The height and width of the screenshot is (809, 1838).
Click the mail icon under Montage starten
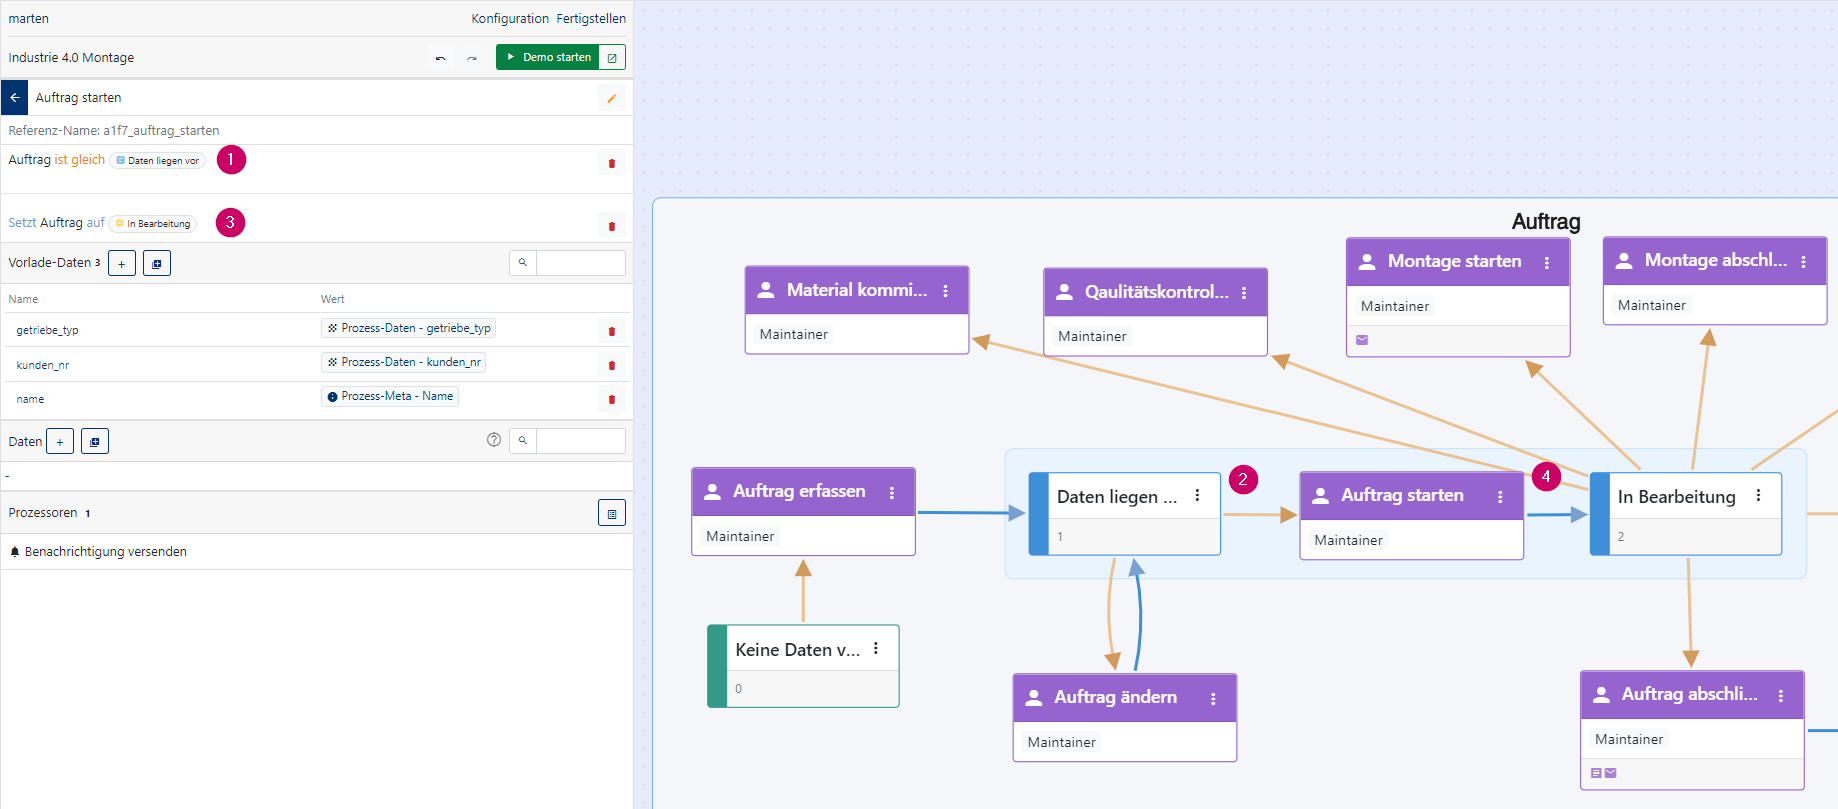click(1362, 340)
